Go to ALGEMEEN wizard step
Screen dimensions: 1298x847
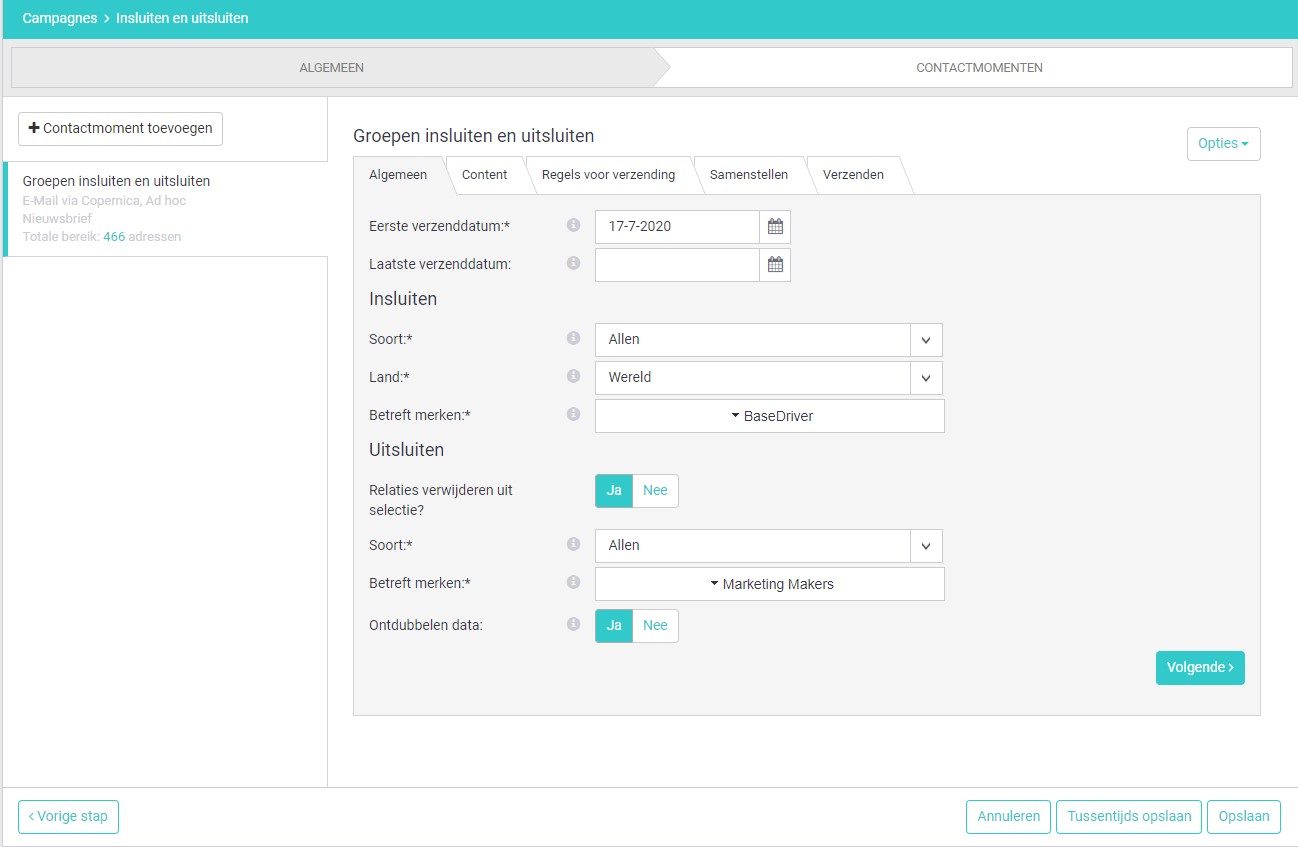tap(331, 68)
